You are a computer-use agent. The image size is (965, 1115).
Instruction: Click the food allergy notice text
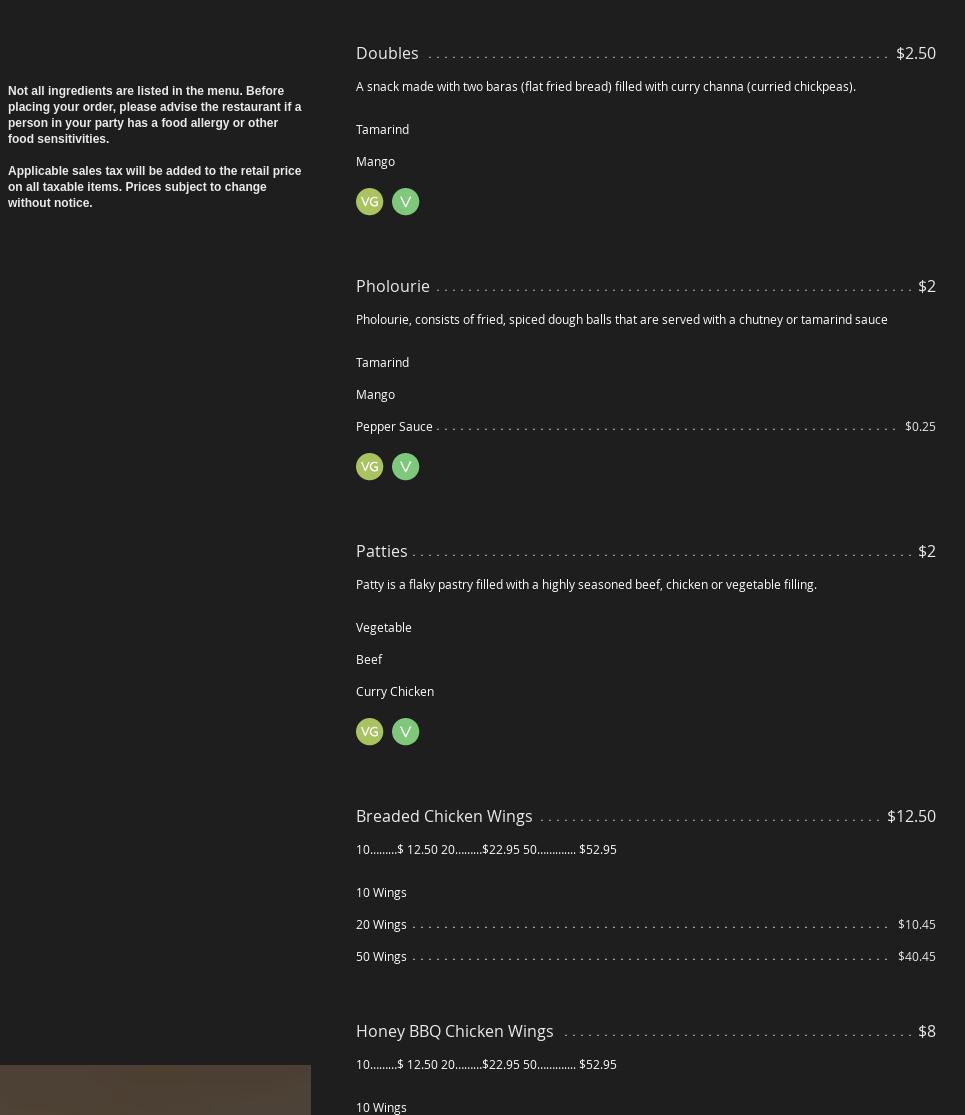click(154, 115)
